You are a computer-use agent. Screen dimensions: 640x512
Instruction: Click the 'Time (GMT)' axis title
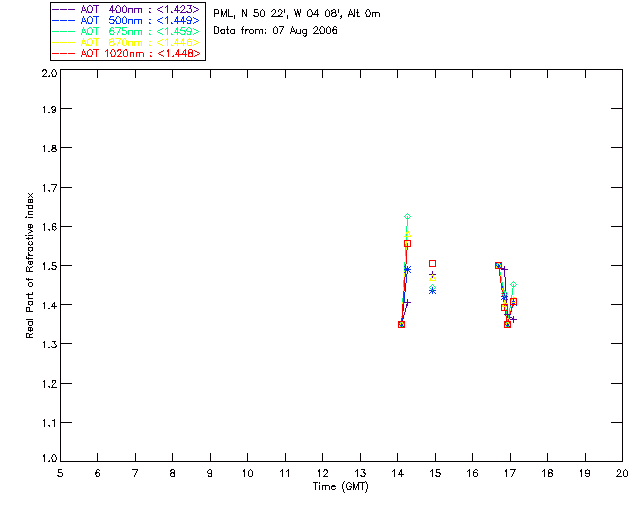tap(341, 487)
